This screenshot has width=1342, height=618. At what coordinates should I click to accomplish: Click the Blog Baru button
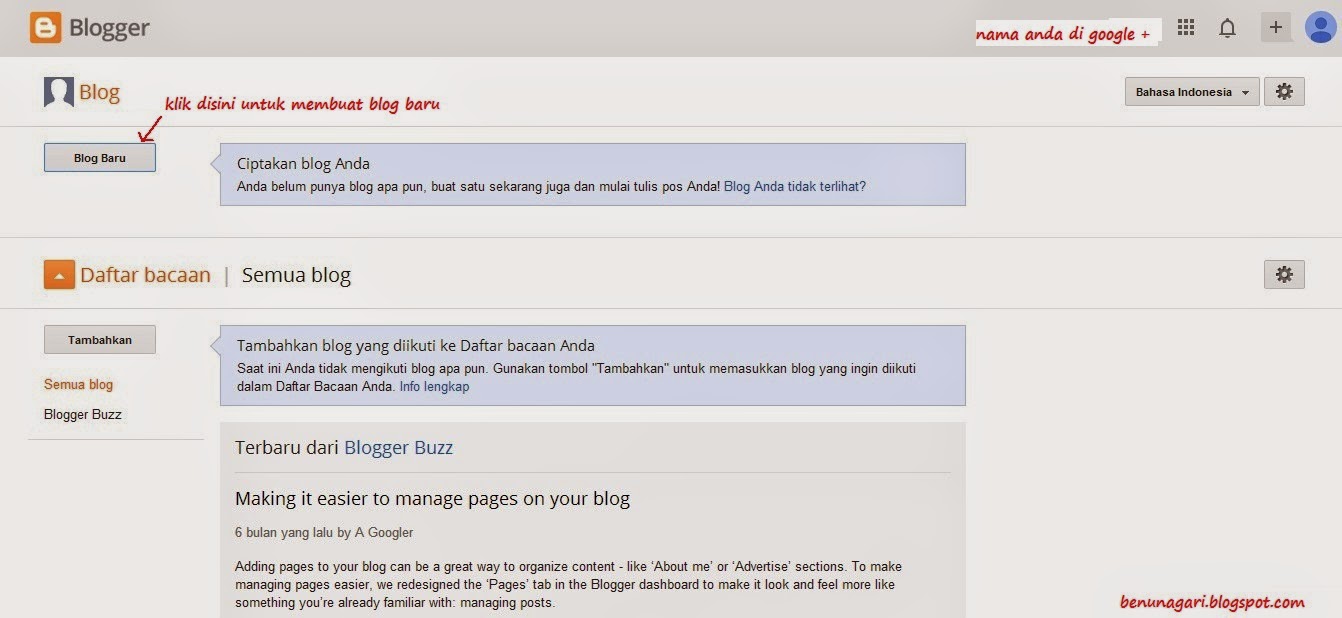tap(100, 158)
